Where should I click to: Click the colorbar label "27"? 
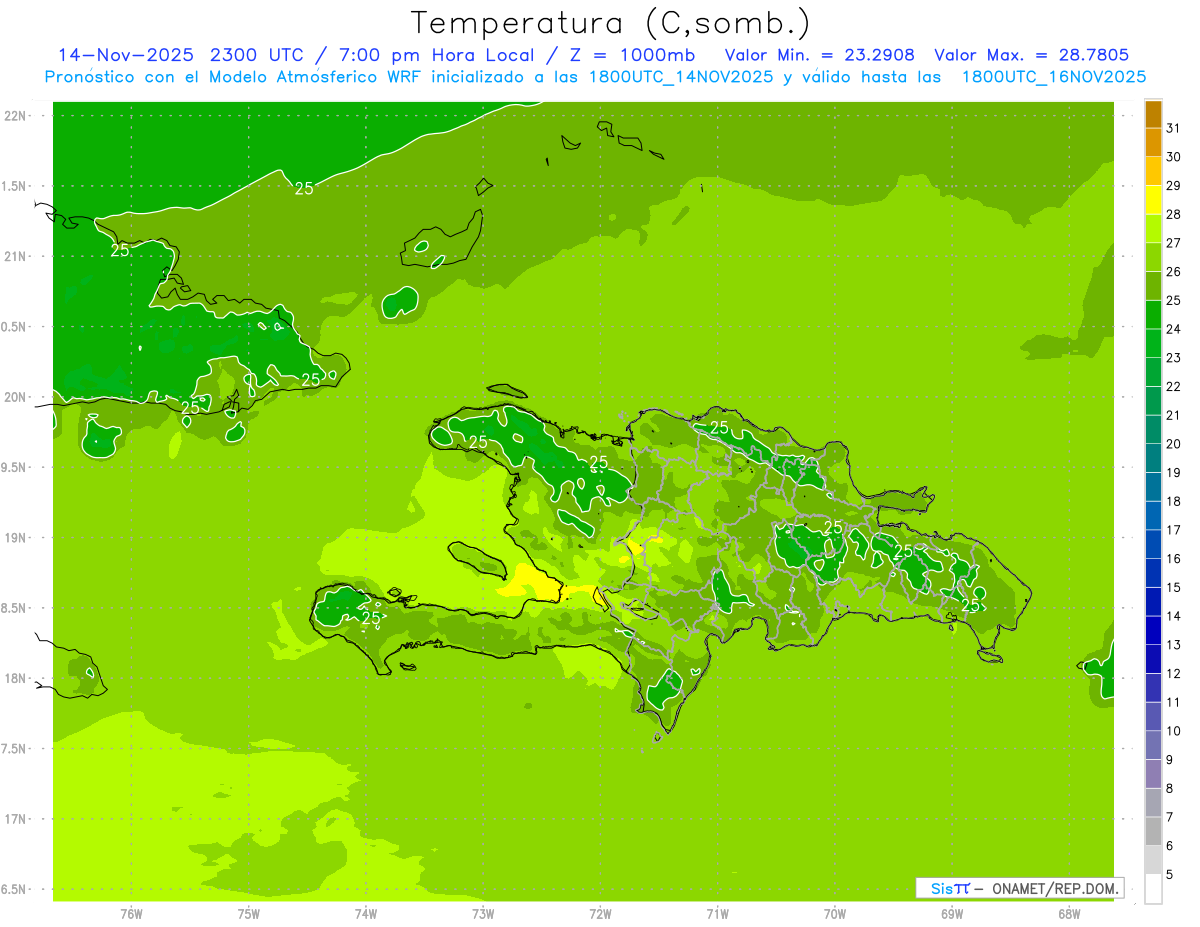coord(1173,243)
